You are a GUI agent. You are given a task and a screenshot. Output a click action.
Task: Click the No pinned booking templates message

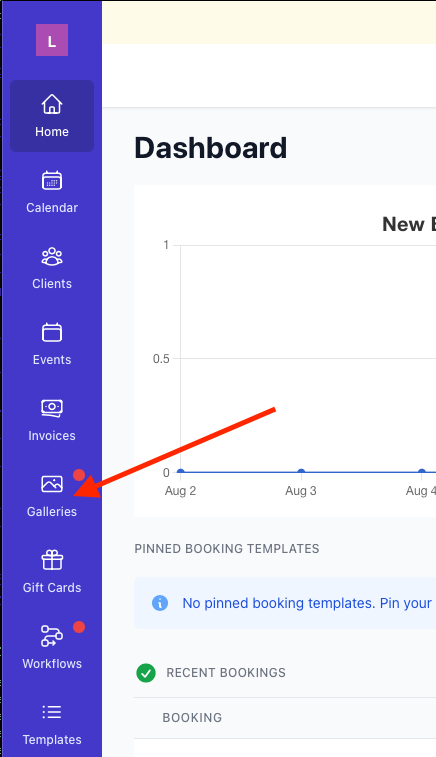point(307,603)
